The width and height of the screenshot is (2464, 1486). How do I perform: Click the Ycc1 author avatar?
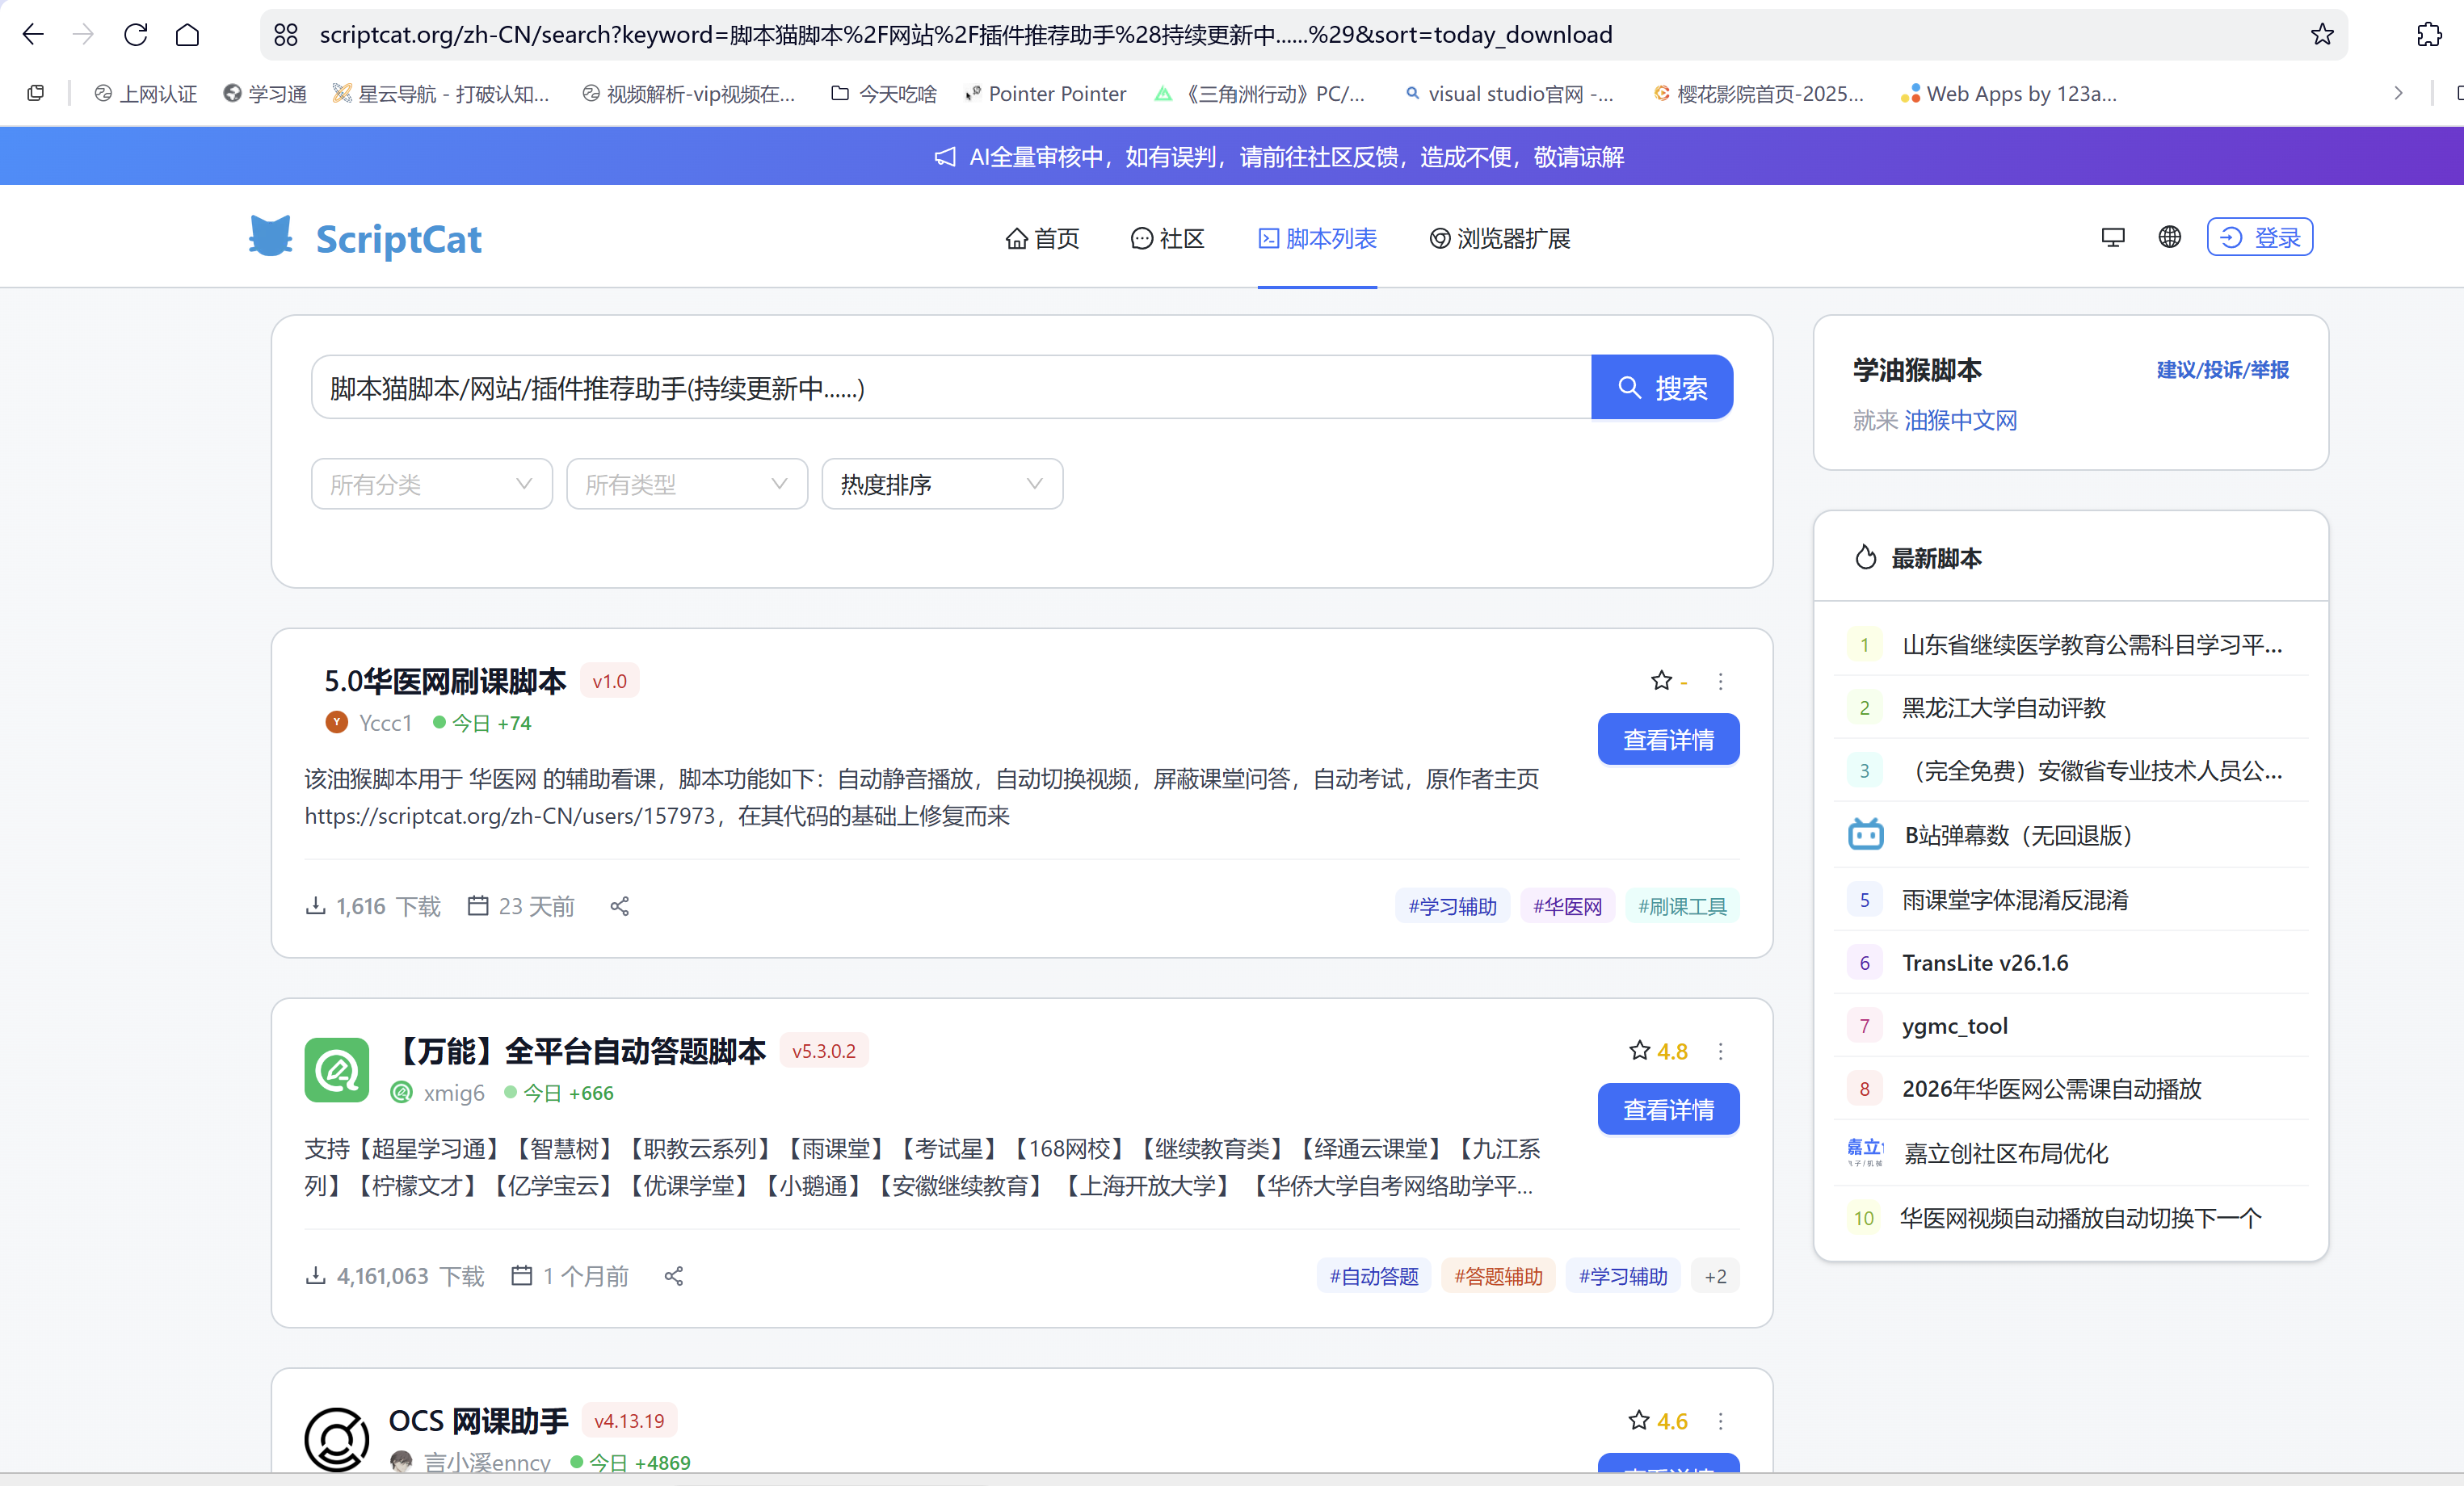coord(336,722)
